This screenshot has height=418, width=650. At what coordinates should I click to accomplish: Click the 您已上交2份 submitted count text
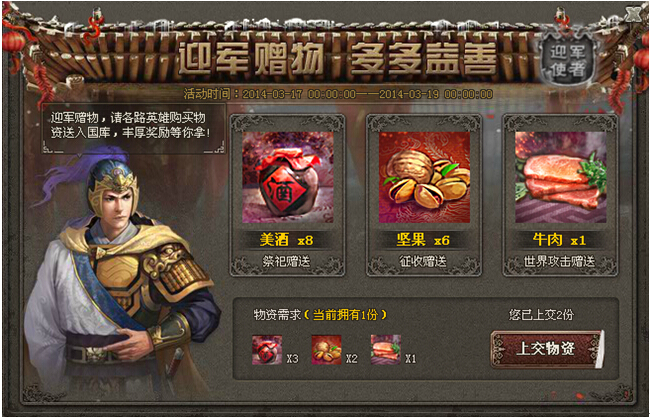pyautogui.click(x=542, y=315)
